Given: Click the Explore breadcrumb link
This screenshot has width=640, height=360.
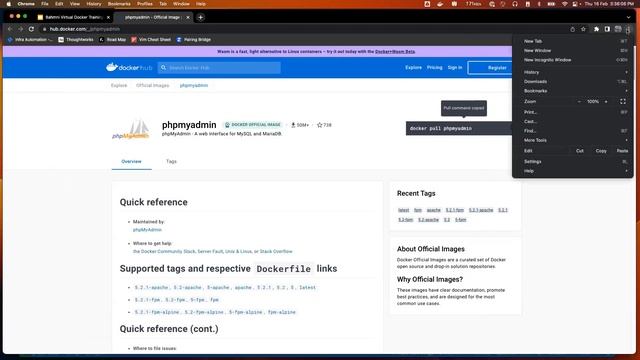Looking at the screenshot, I should [x=119, y=85].
